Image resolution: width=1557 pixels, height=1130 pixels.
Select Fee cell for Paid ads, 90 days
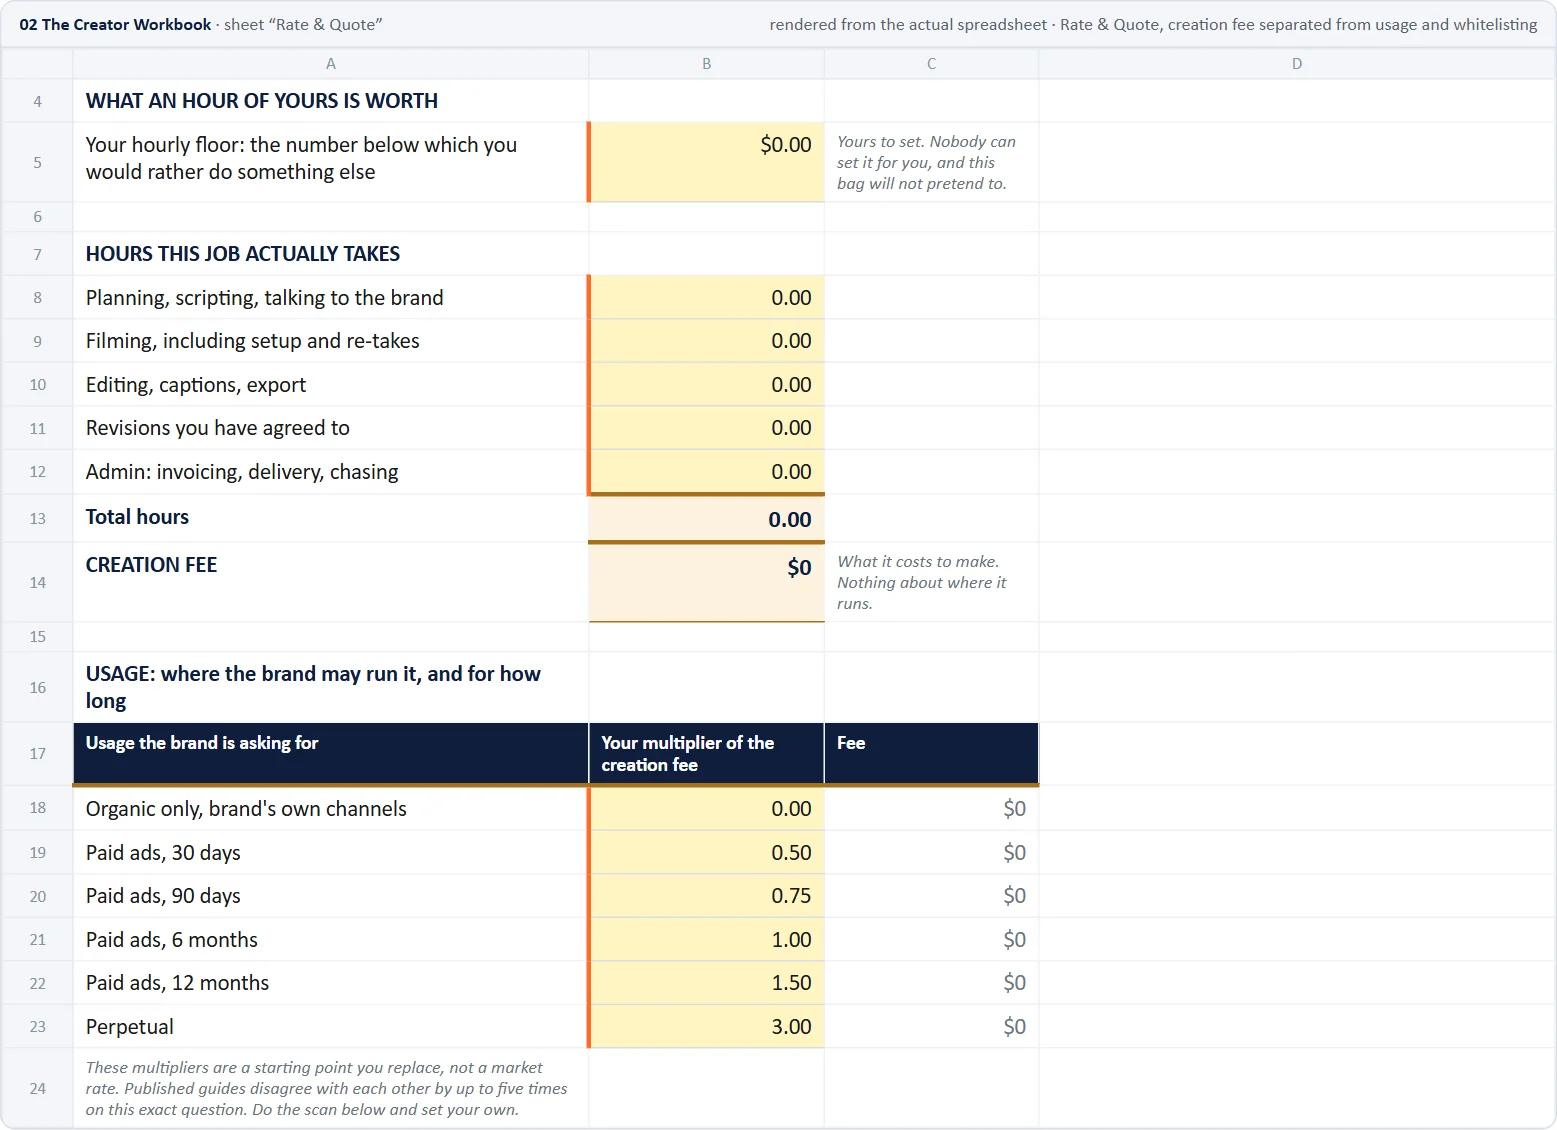click(x=932, y=896)
